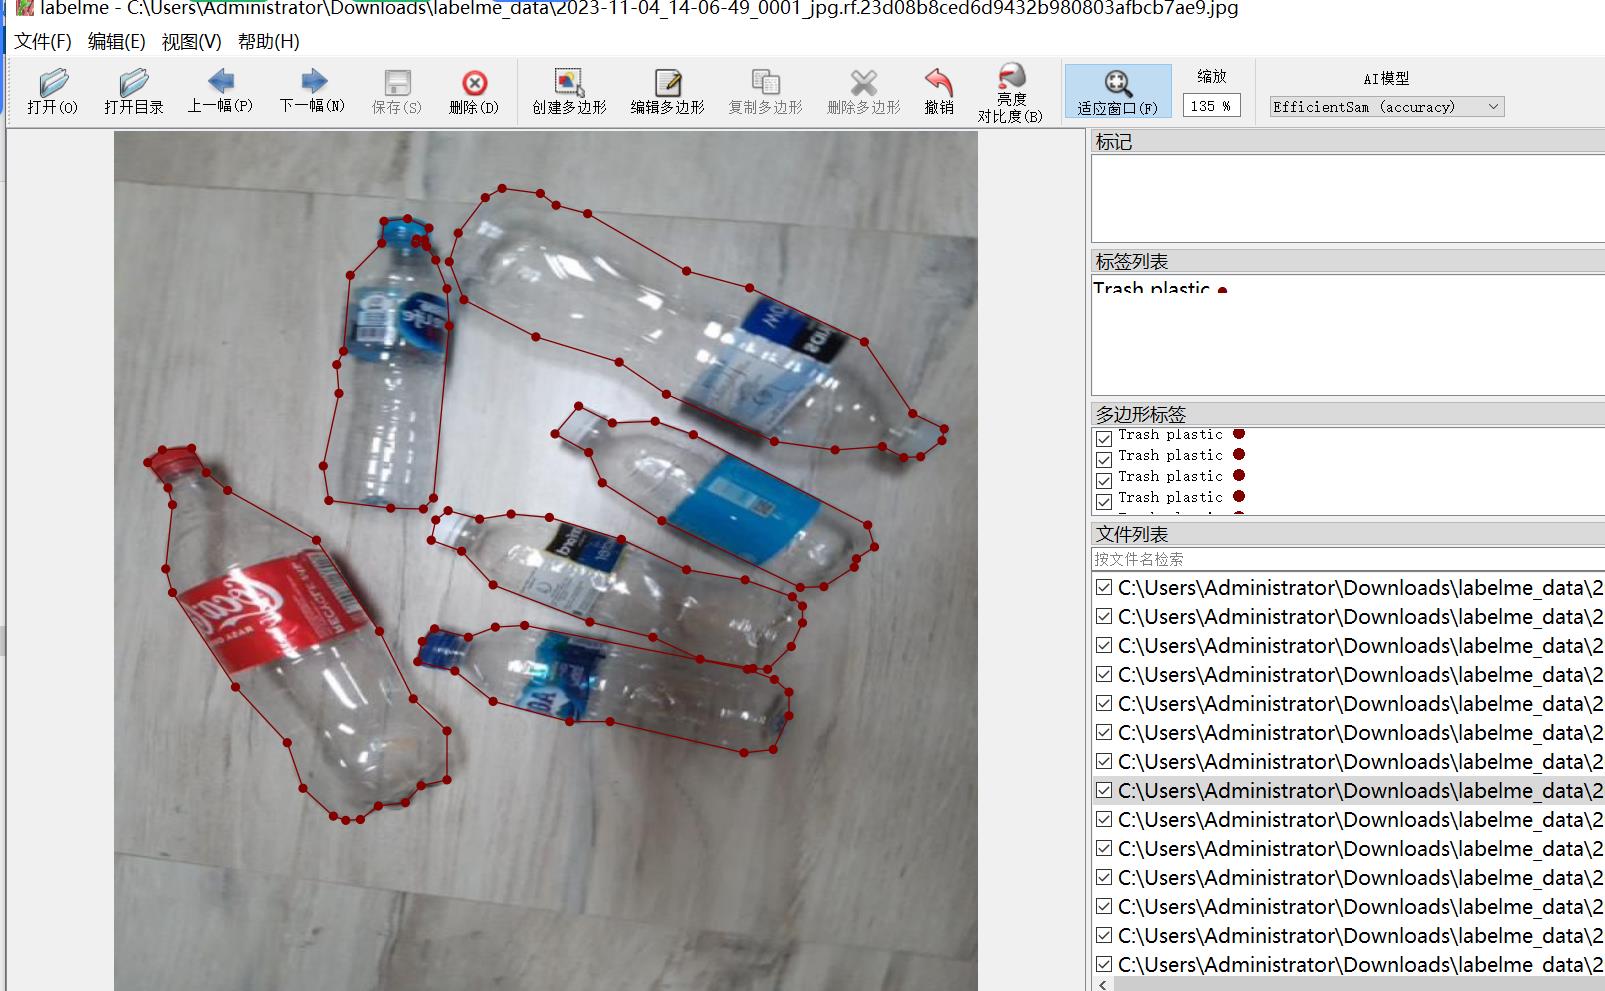
Task: Click the 缩放 zoom label
Action: (x=1212, y=76)
